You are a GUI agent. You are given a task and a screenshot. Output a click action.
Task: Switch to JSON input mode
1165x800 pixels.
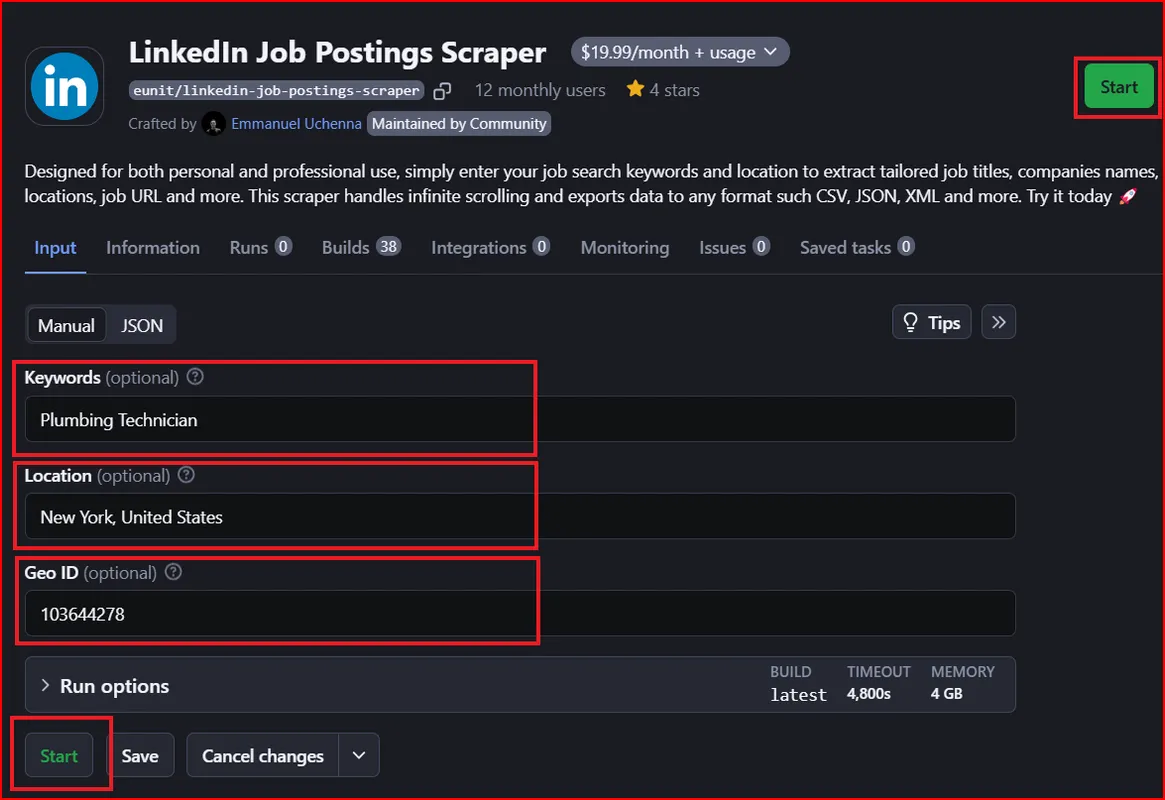pos(141,325)
